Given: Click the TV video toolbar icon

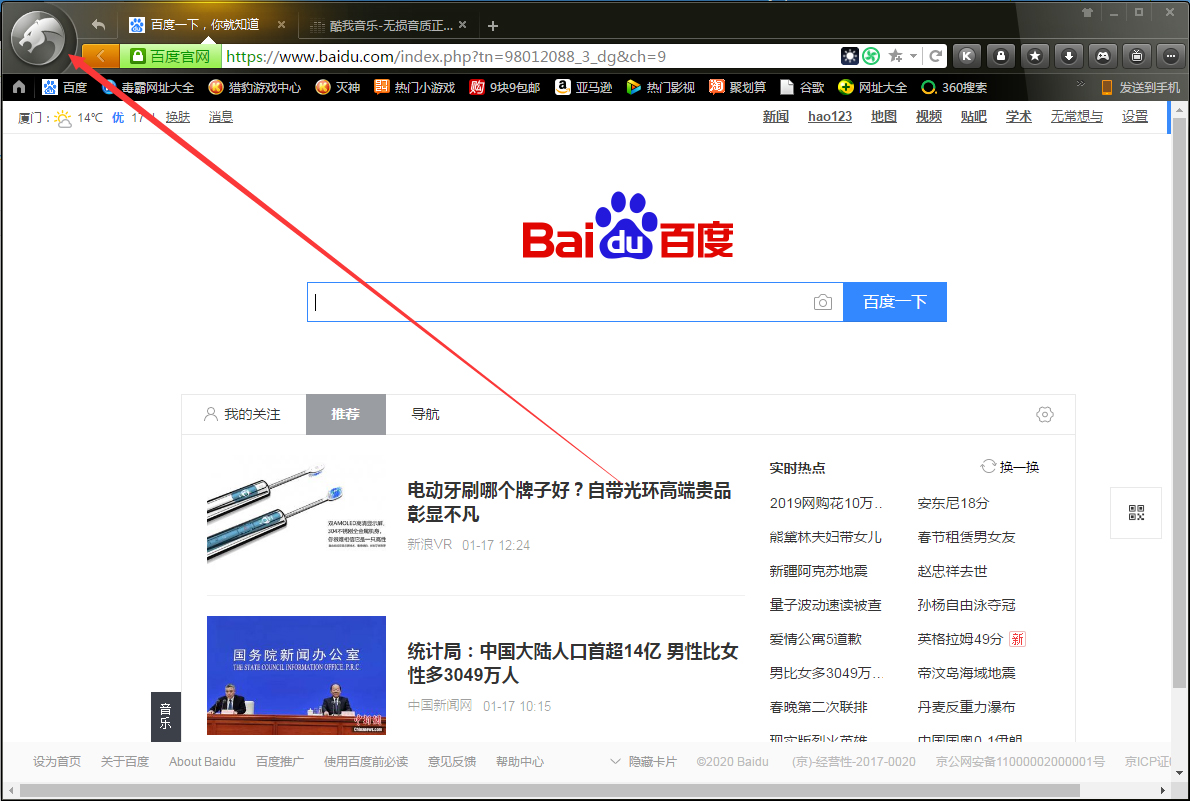Looking at the screenshot, I should click(1137, 56).
